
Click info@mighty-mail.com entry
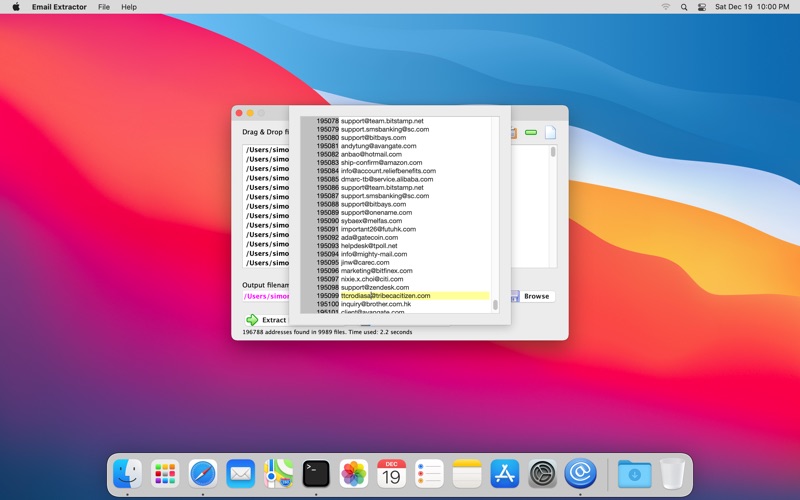(x=374, y=254)
